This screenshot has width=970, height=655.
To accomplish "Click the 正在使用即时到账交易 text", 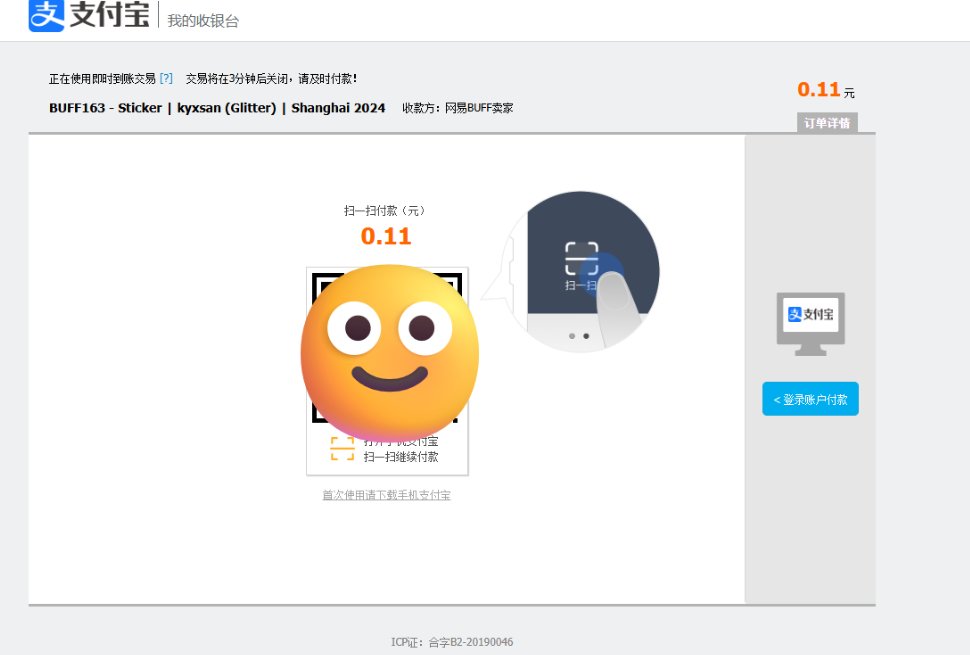I will click(x=102, y=79).
